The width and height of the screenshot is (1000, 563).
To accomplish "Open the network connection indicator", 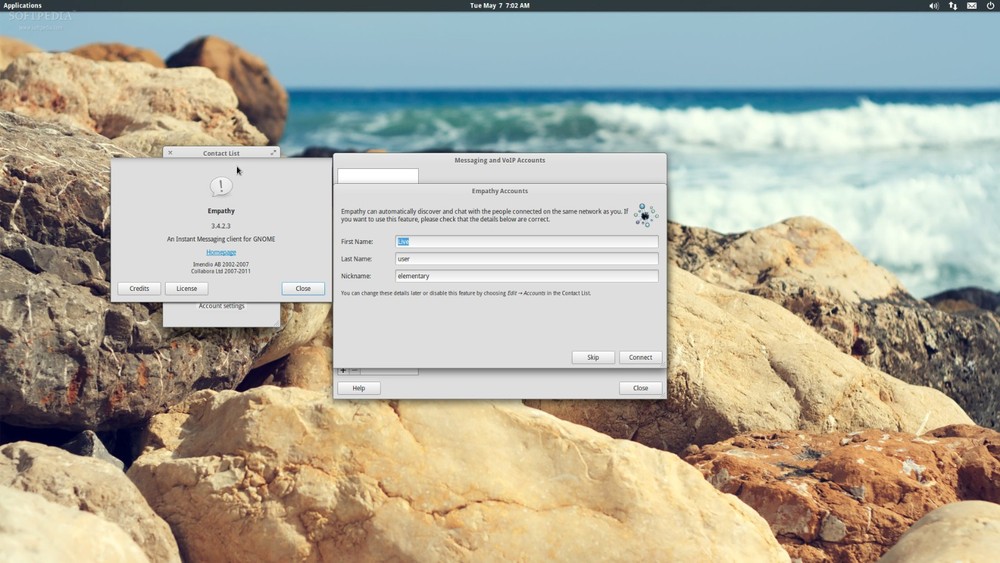I will 953,6.
